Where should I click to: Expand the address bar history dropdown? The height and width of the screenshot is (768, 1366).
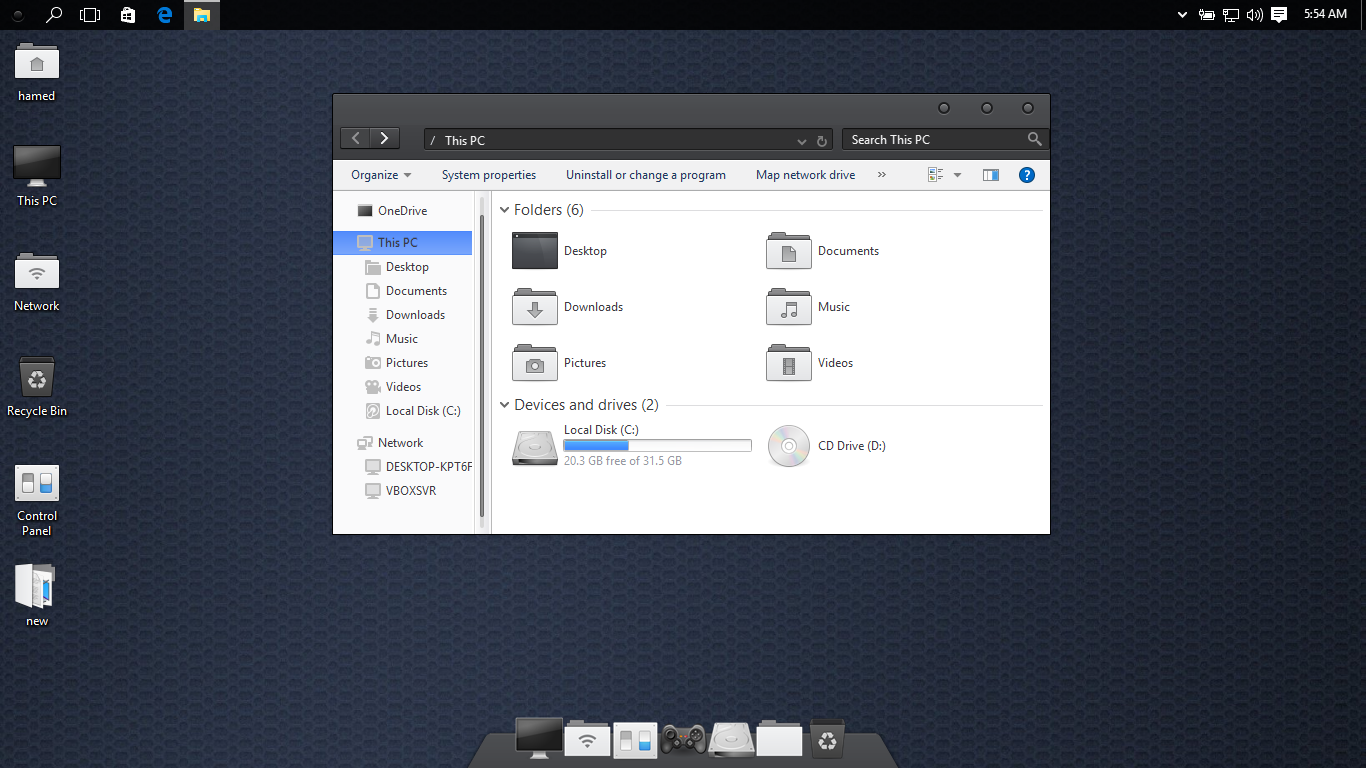(x=802, y=141)
